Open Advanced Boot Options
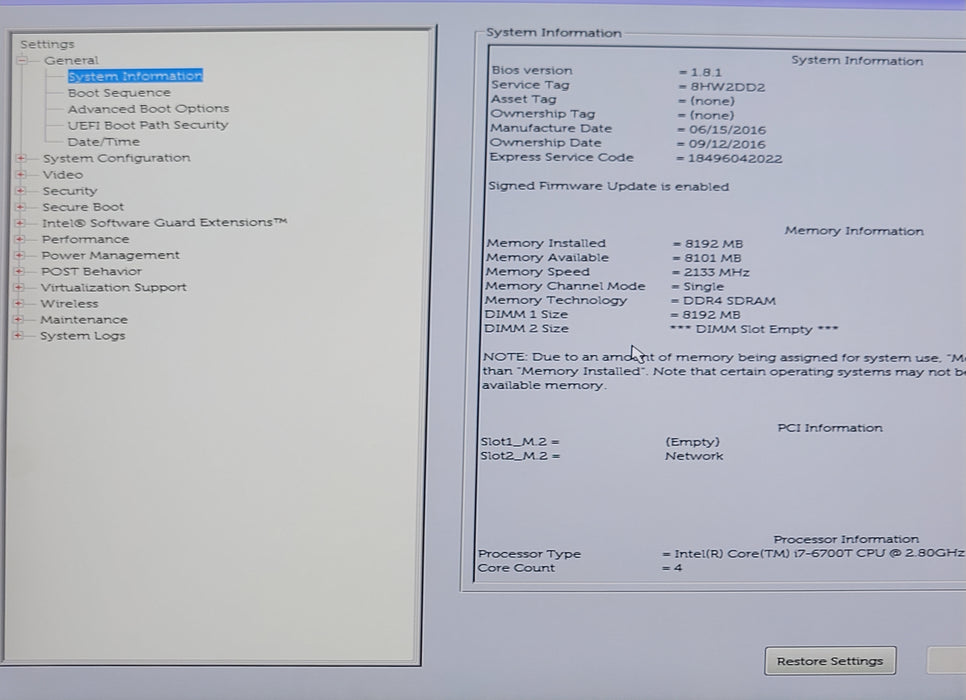The width and height of the screenshot is (966, 700). [148, 108]
